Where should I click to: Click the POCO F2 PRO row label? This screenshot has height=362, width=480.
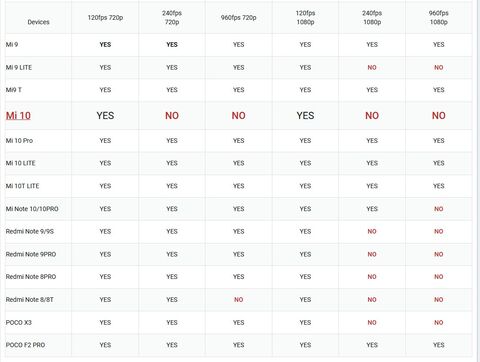click(x=25, y=345)
